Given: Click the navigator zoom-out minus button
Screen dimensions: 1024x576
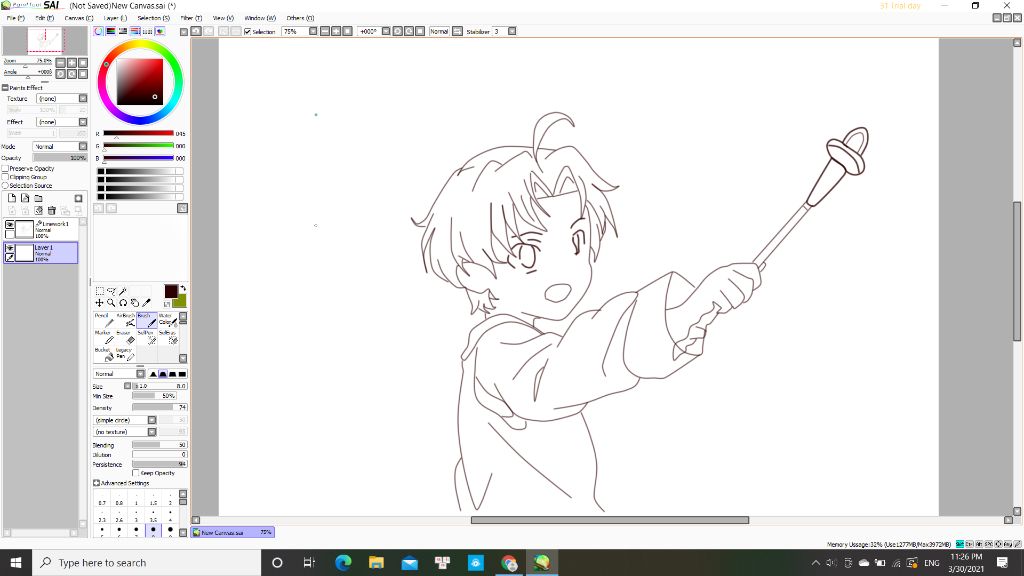Looking at the screenshot, I should 61,63.
